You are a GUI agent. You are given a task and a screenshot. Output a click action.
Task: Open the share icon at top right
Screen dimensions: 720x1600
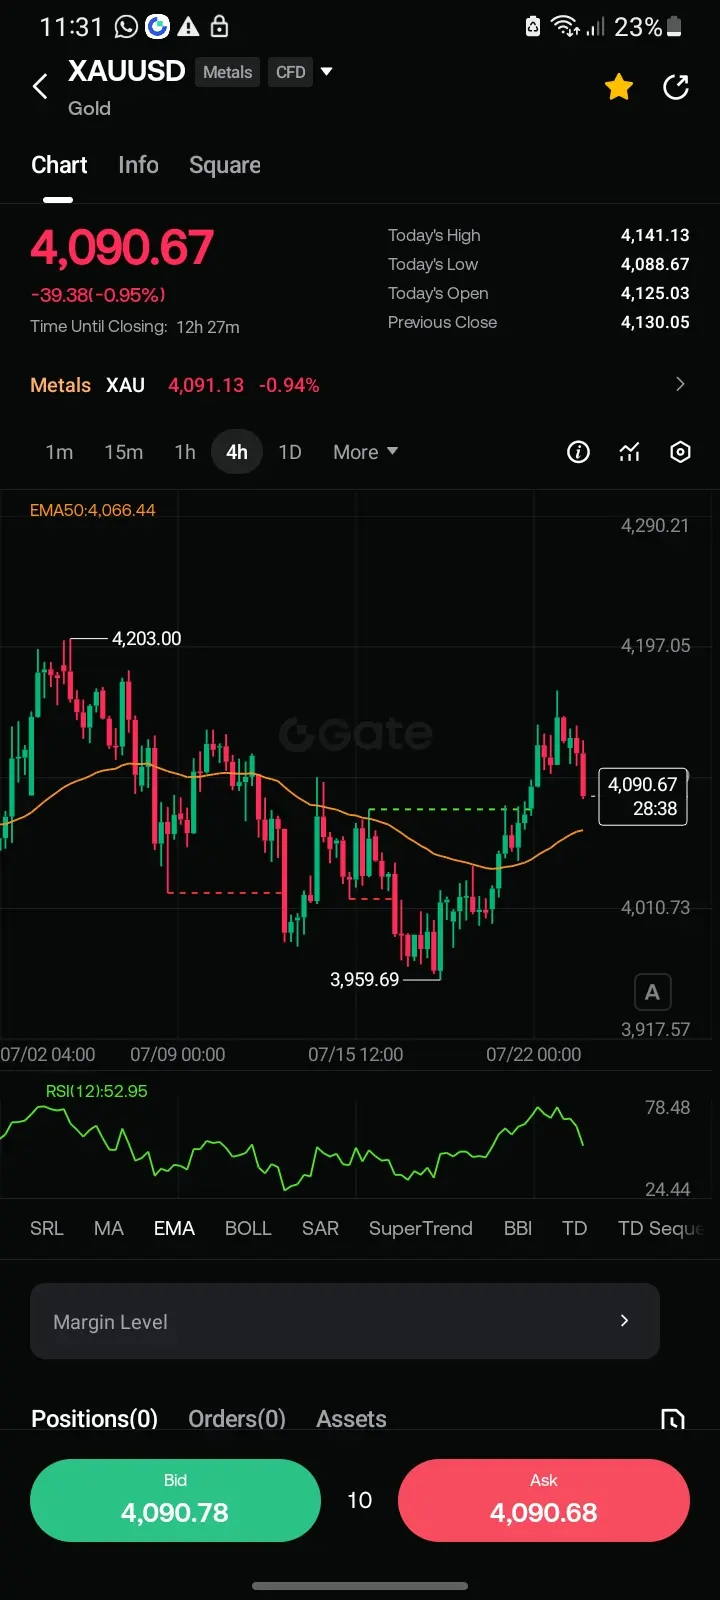tap(677, 87)
